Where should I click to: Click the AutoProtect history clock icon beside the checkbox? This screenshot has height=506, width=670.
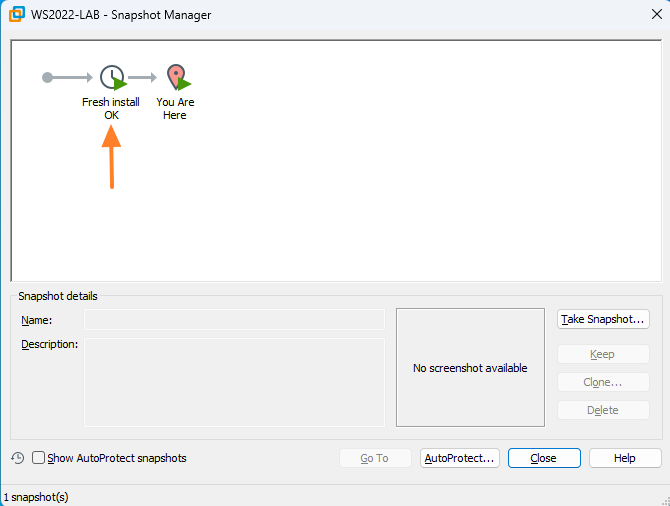coord(18,458)
